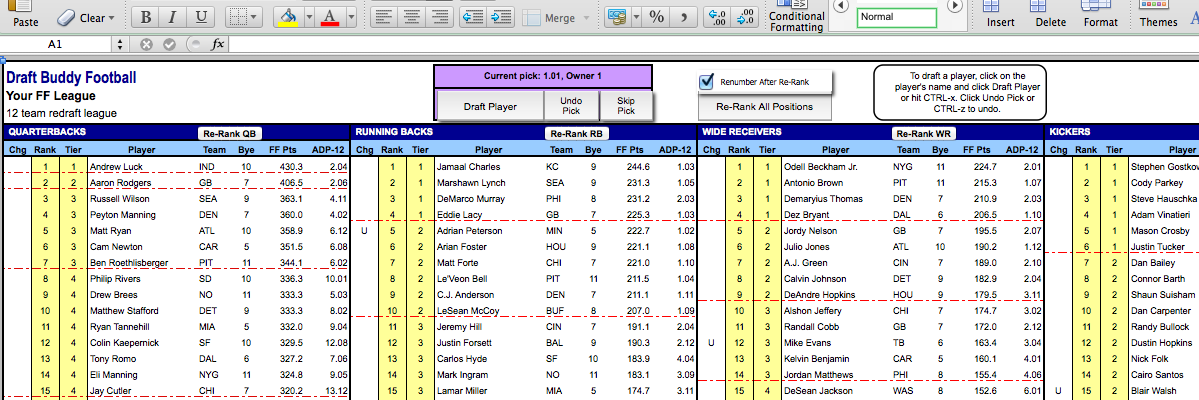The height and width of the screenshot is (400, 1199).
Task: Increase indent
Action: tap(501, 17)
